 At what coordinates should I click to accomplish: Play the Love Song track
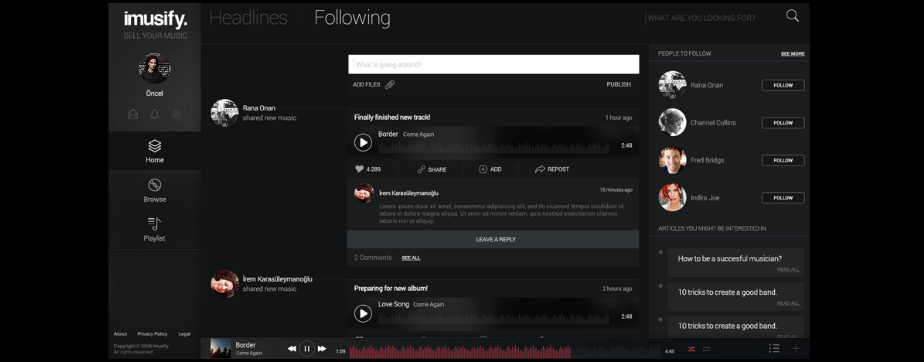(362, 314)
